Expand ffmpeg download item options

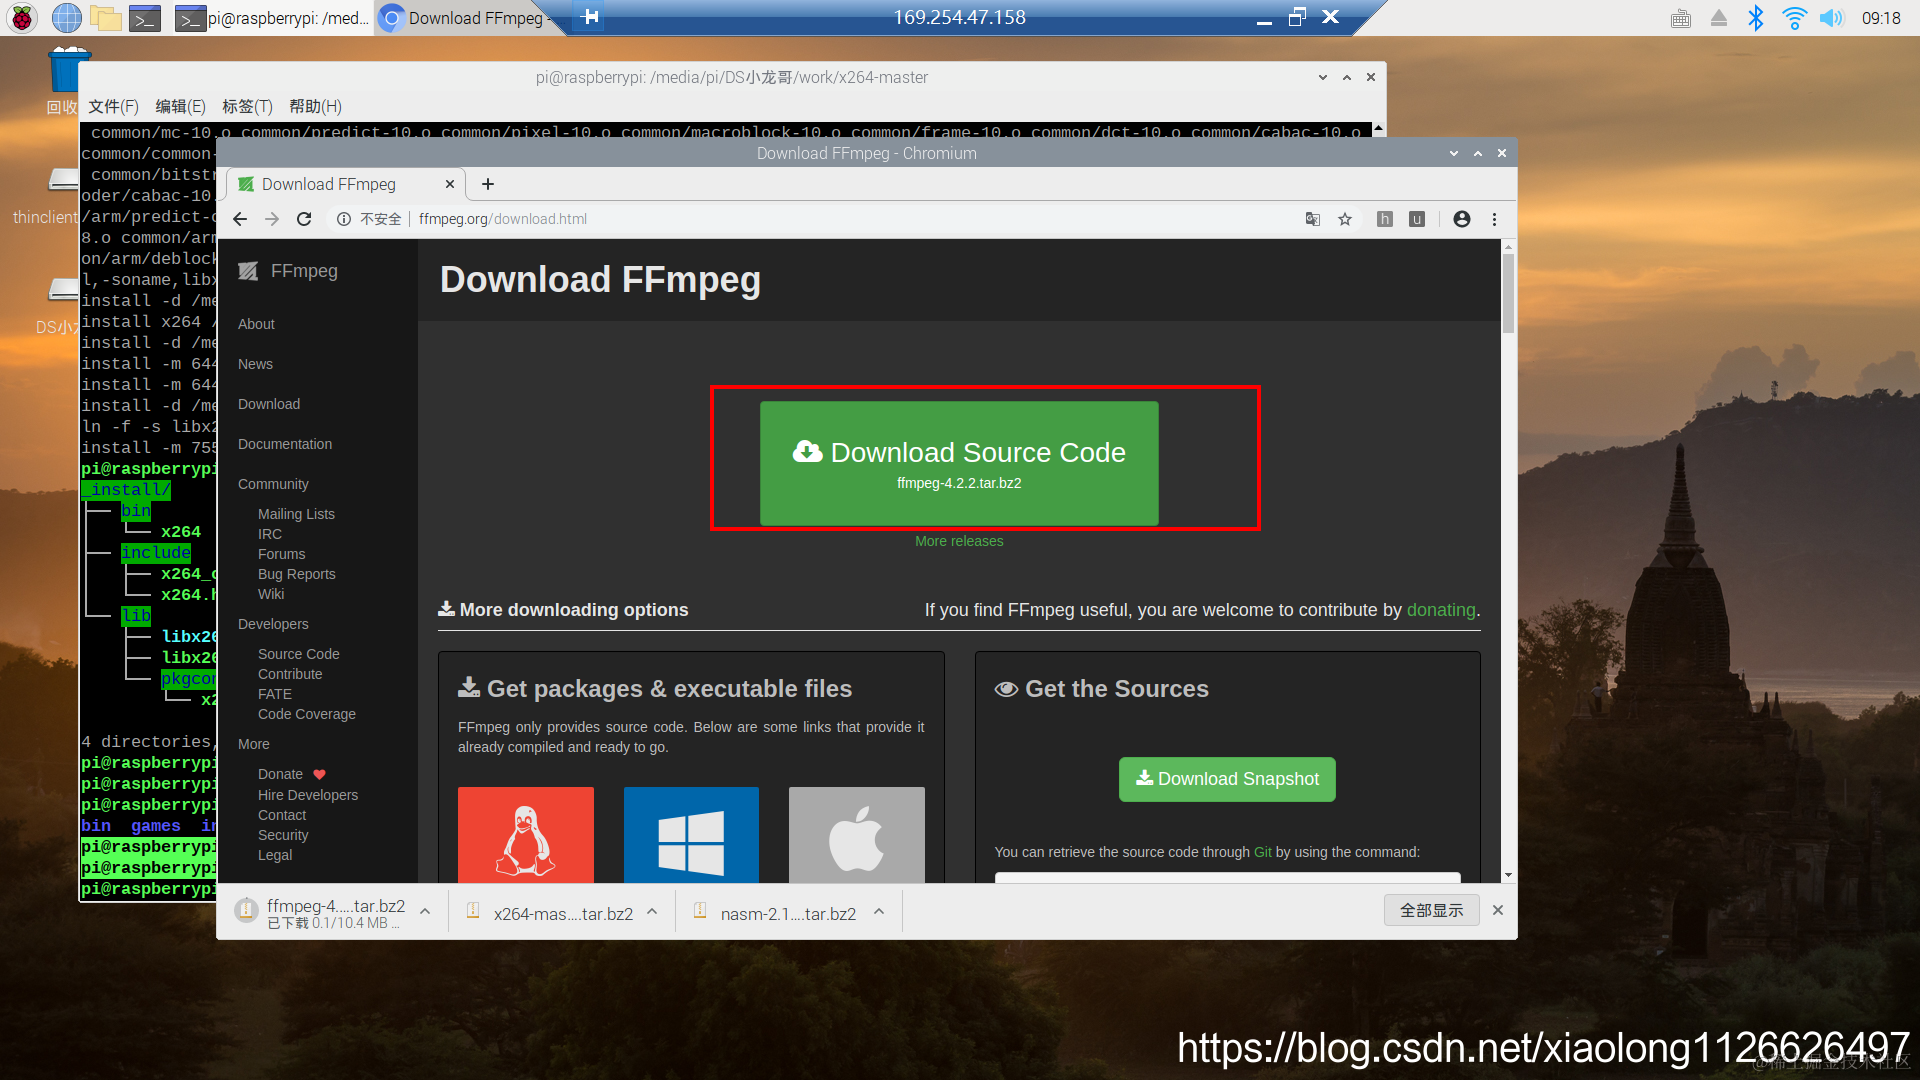(425, 911)
